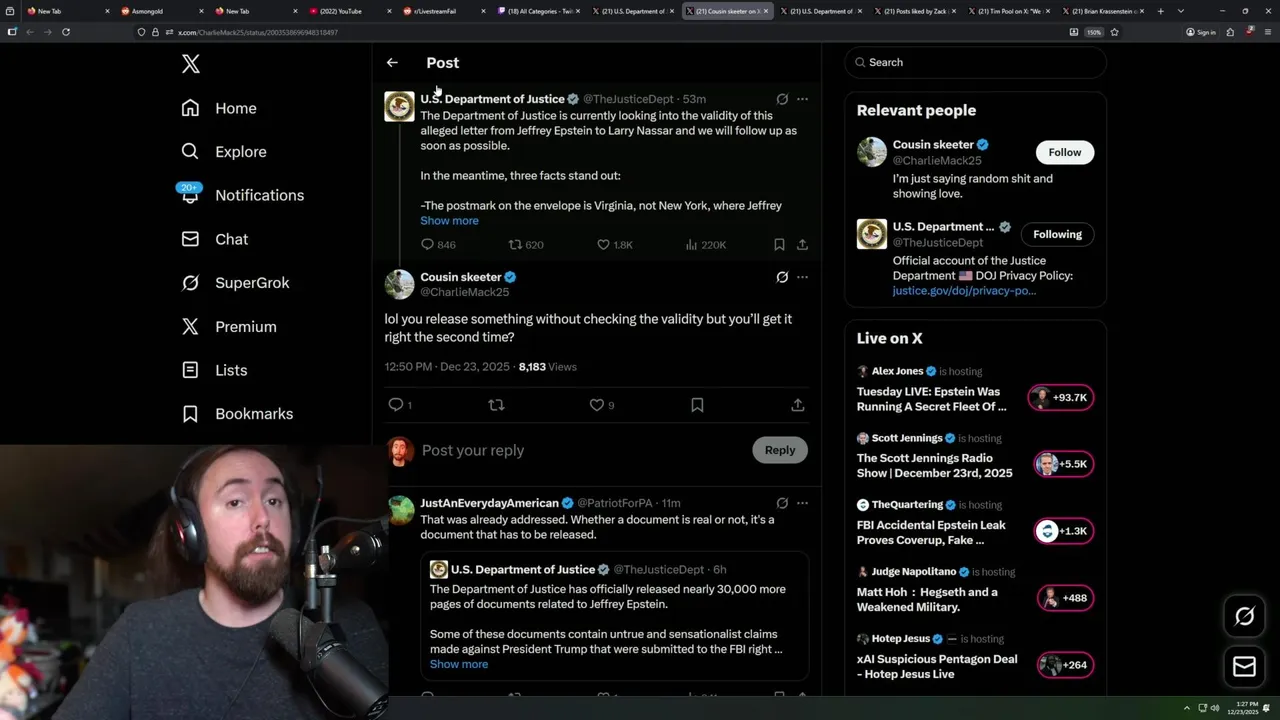
Task: Open more options on Justice Dept post
Action: 802,99
